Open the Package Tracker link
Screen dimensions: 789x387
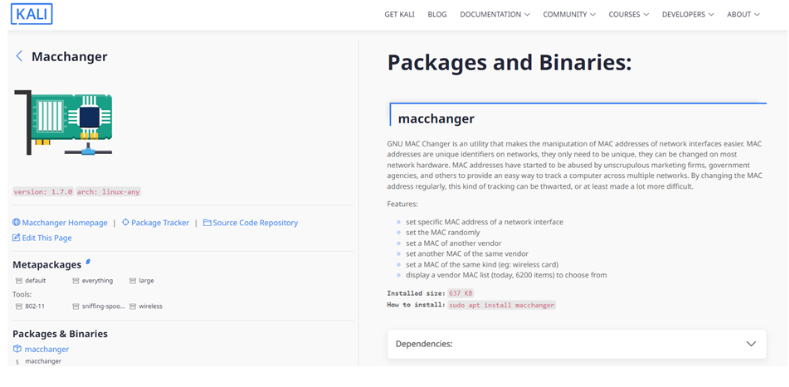coord(160,222)
